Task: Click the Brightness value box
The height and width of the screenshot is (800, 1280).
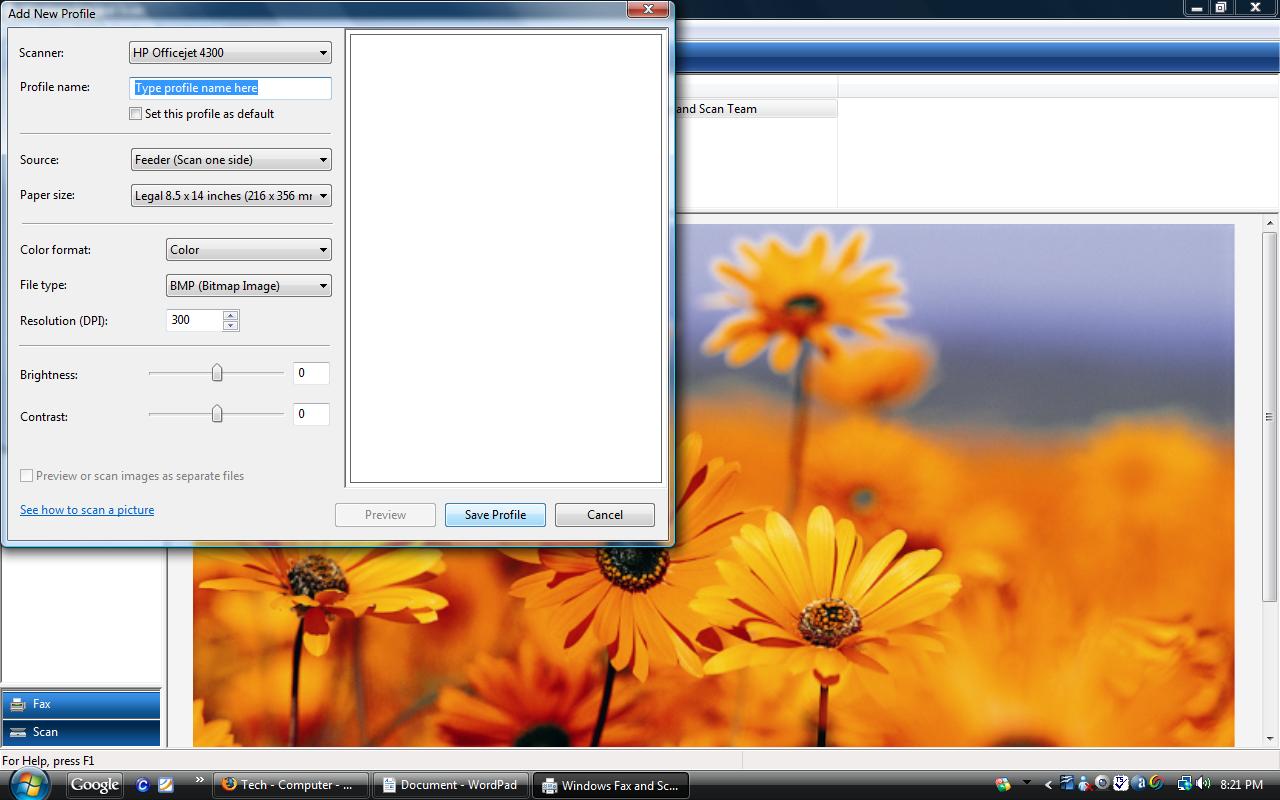Action: coord(311,373)
